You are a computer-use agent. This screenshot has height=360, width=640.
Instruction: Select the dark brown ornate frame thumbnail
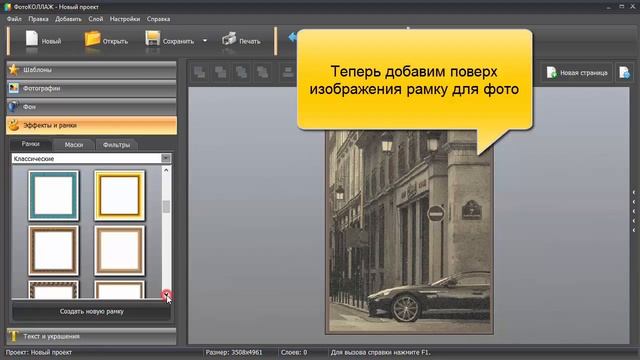(53, 251)
